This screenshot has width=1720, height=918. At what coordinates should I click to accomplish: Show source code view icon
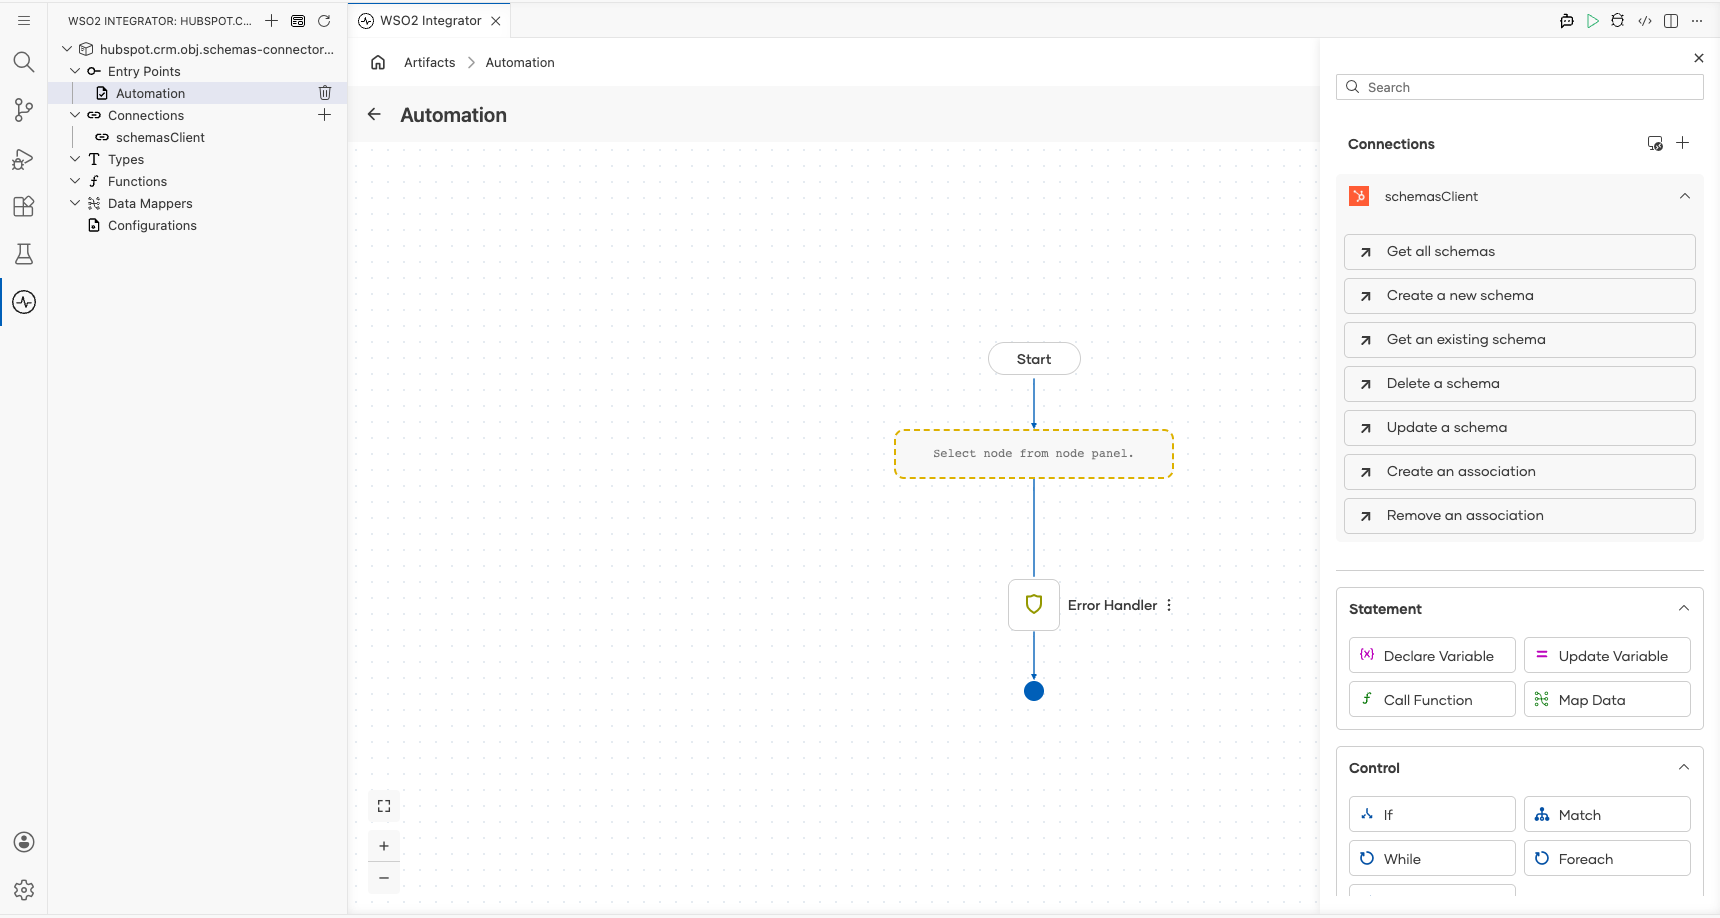(1645, 21)
